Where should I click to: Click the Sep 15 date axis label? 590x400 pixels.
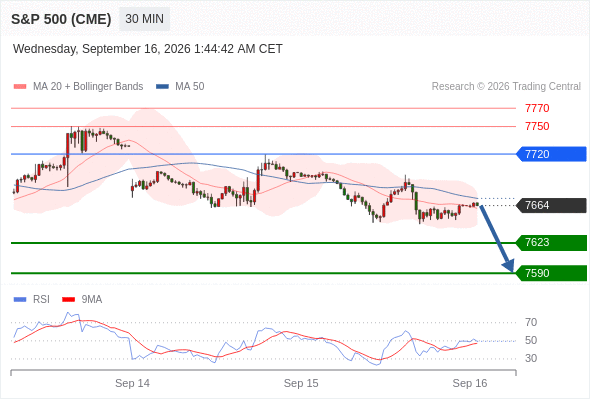click(301, 383)
